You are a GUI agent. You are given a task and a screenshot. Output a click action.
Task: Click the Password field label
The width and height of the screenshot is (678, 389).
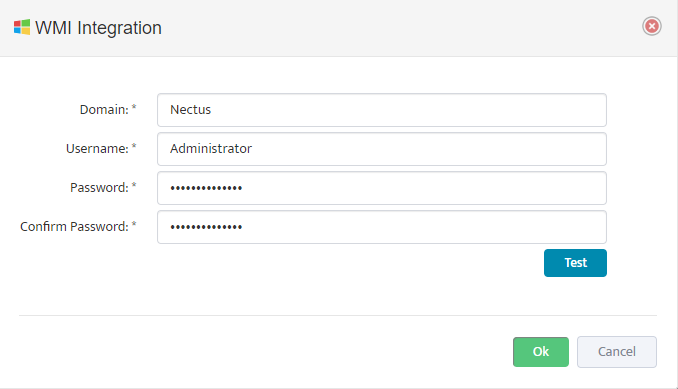tap(99, 188)
